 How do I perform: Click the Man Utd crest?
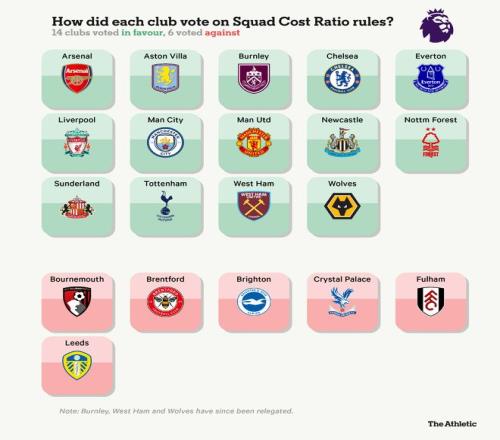254,142
